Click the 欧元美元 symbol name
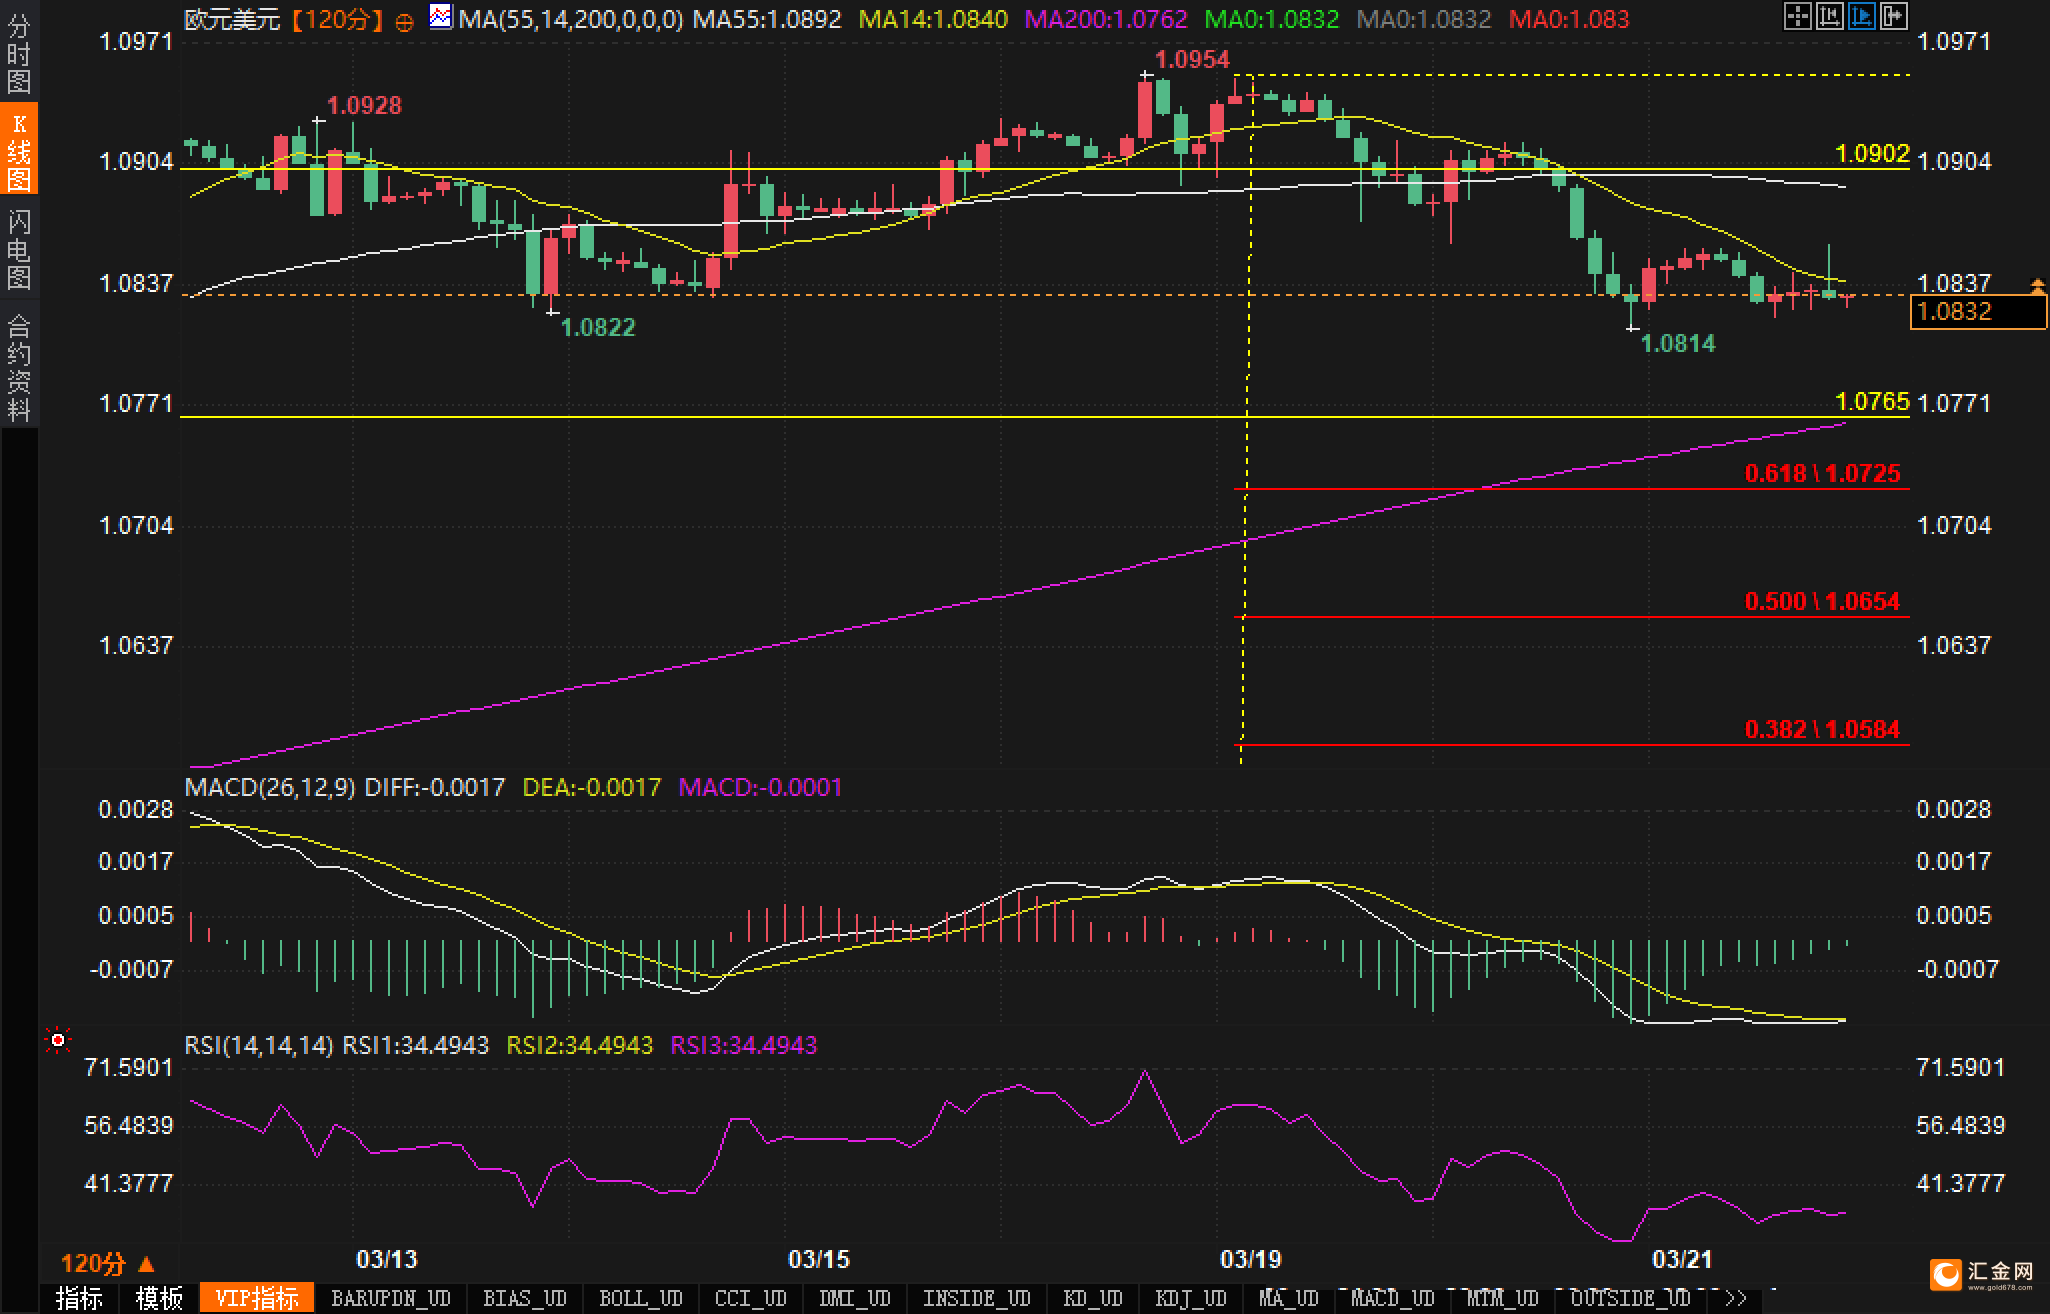Image resolution: width=2050 pixels, height=1314 pixels. point(233,19)
